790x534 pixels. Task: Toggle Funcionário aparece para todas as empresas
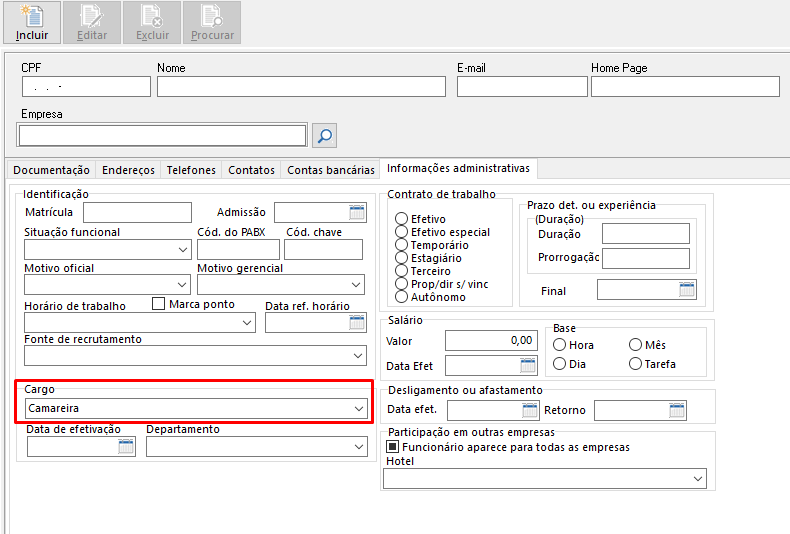(392, 447)
